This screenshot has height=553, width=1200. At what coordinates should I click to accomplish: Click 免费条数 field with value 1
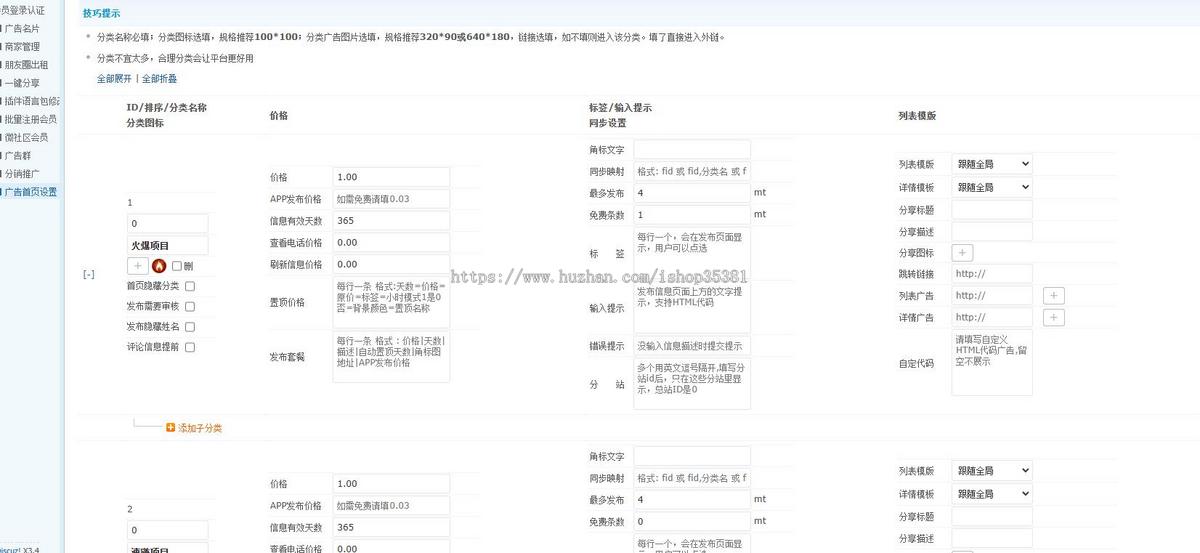click(692, 215)
